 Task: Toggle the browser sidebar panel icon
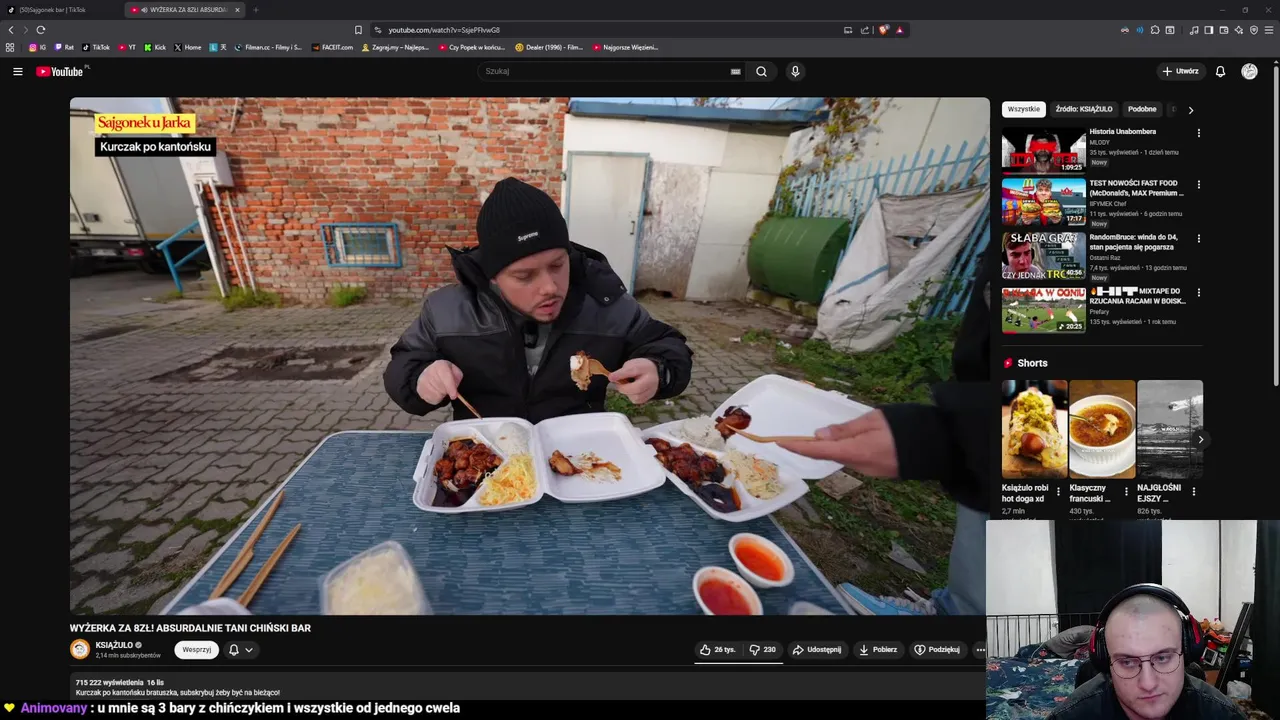click(1208, 30)
